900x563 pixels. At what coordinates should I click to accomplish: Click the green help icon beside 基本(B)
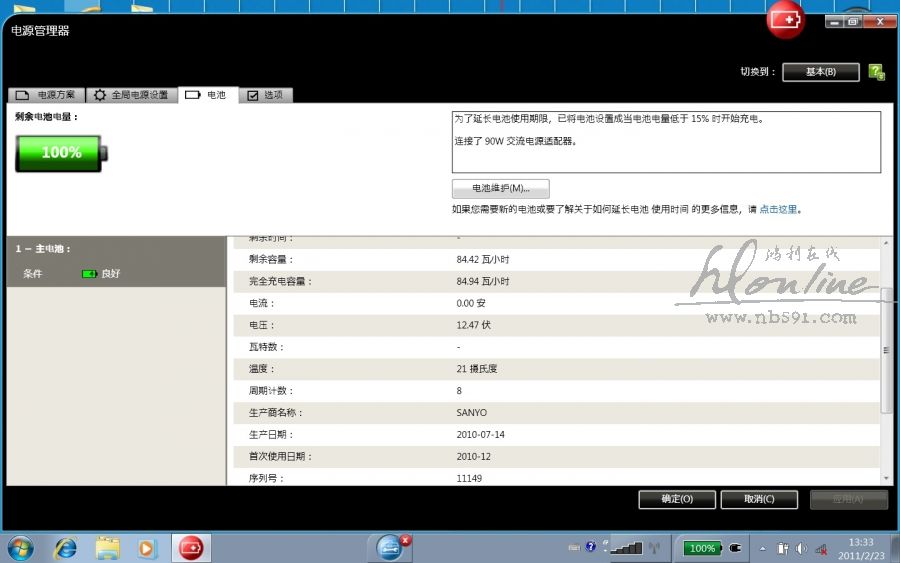pyautogui.click(x=876, y=72)
